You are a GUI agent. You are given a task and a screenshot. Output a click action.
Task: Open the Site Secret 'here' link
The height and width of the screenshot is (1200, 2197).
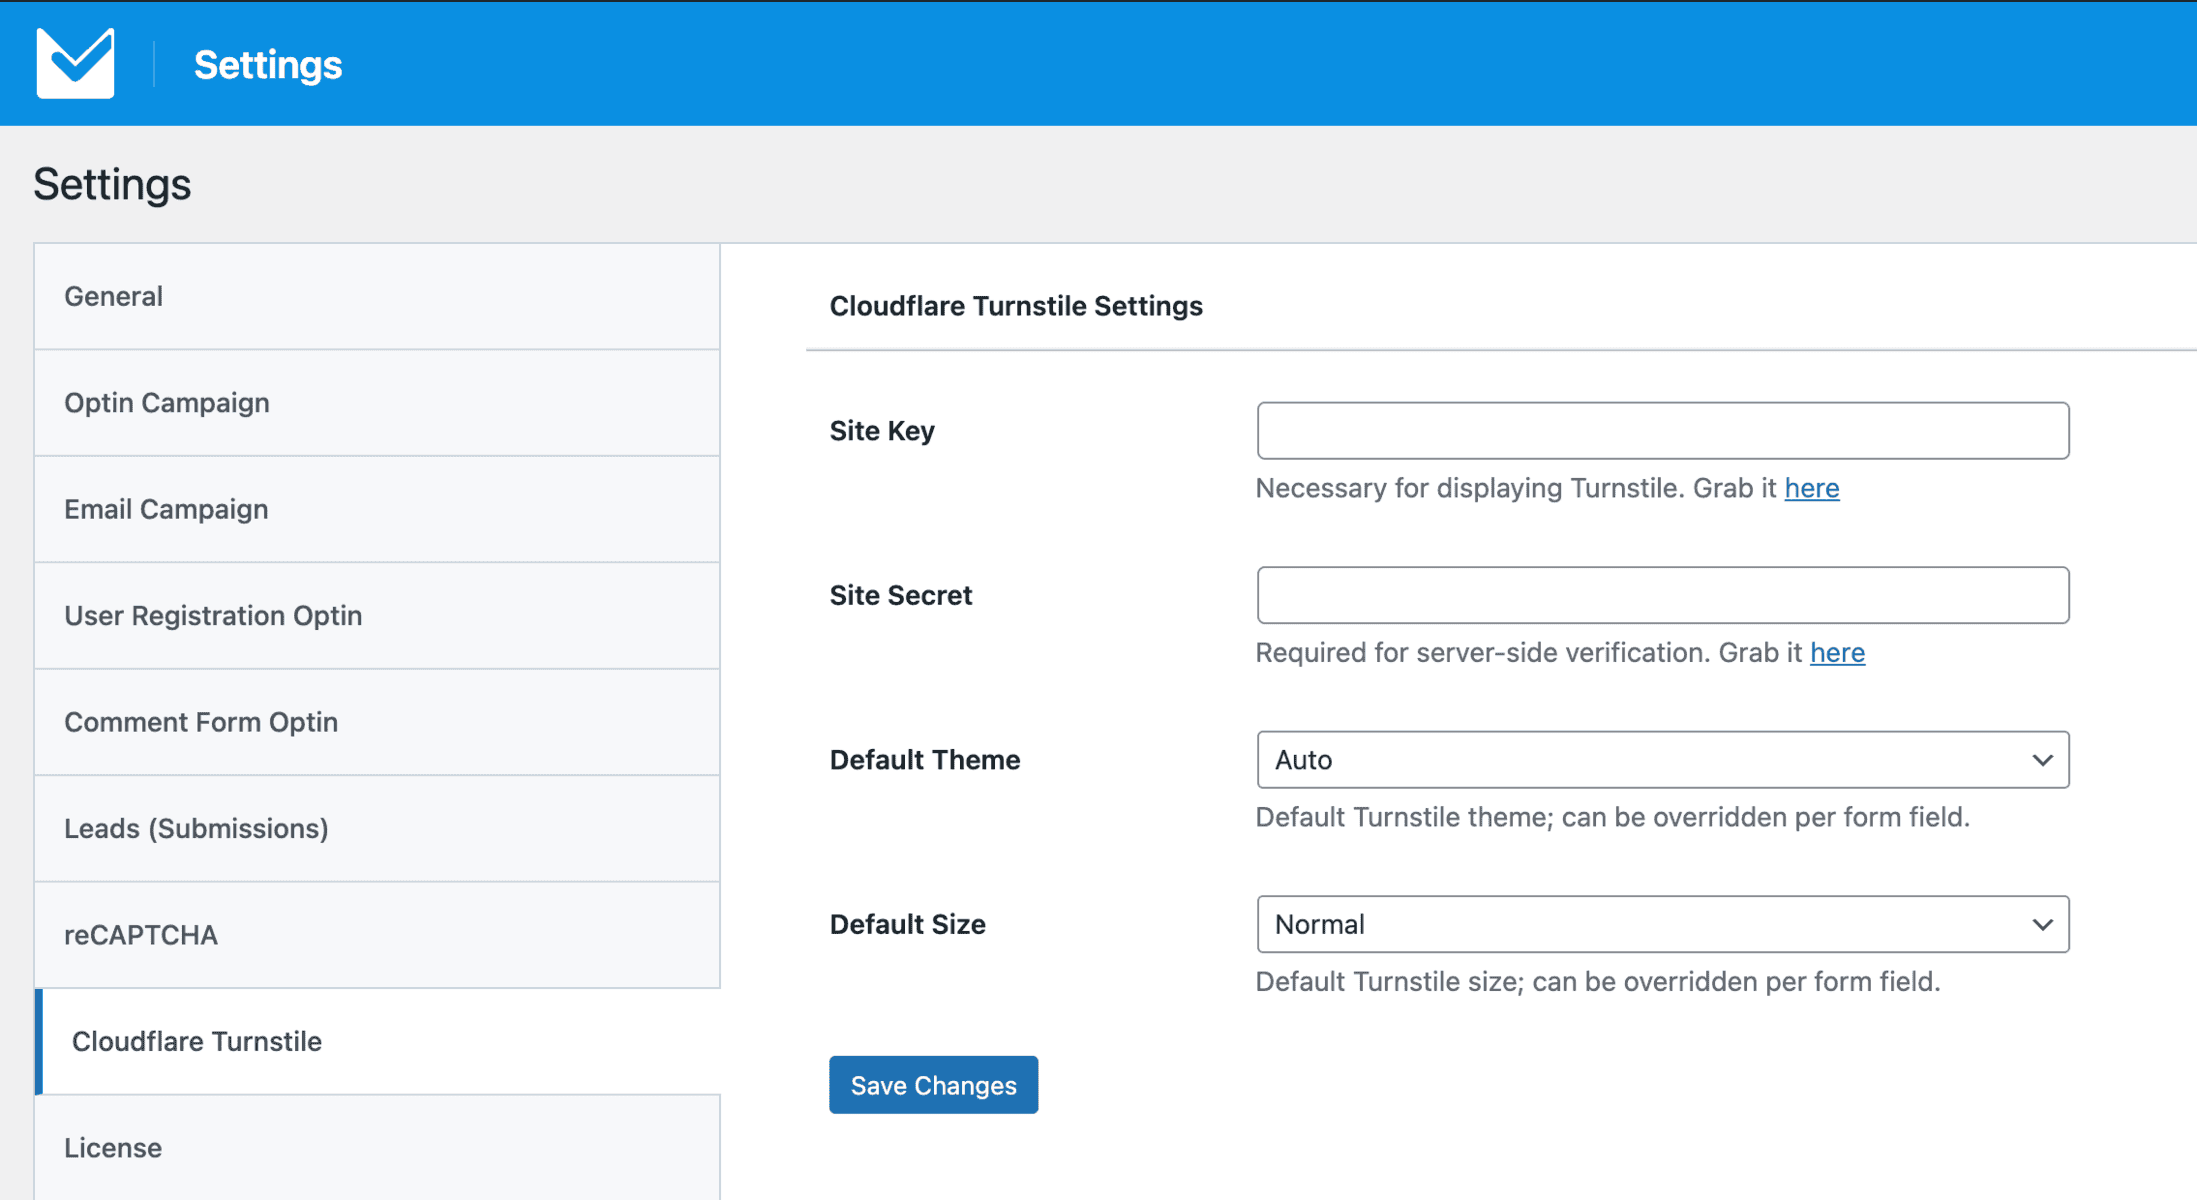coord(1837,653)
